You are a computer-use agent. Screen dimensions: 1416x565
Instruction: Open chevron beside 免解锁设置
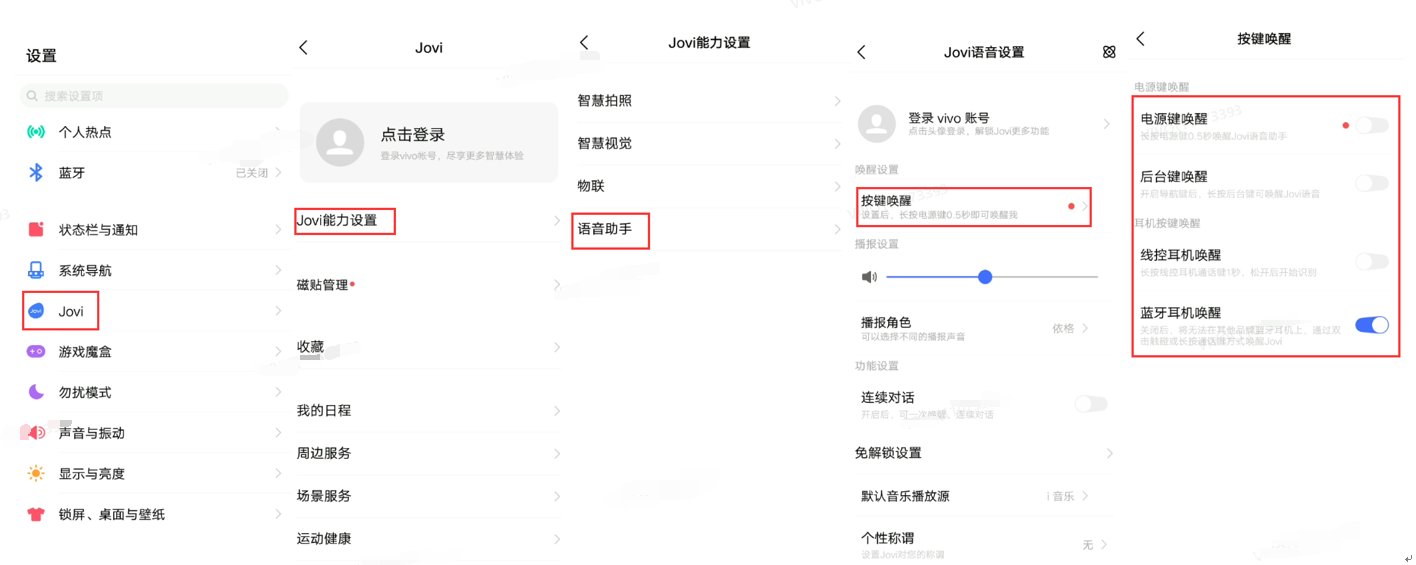1108,453
